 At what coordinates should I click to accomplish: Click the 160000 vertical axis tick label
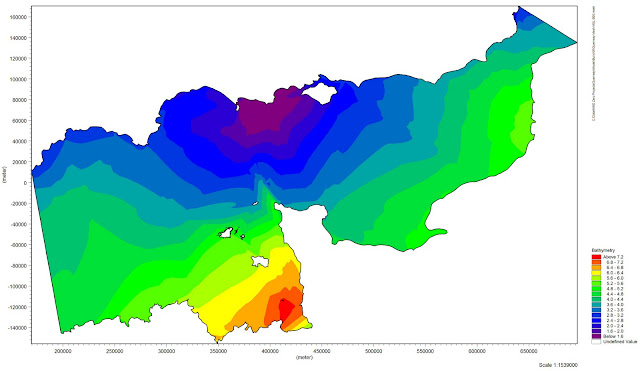(18, 17)
